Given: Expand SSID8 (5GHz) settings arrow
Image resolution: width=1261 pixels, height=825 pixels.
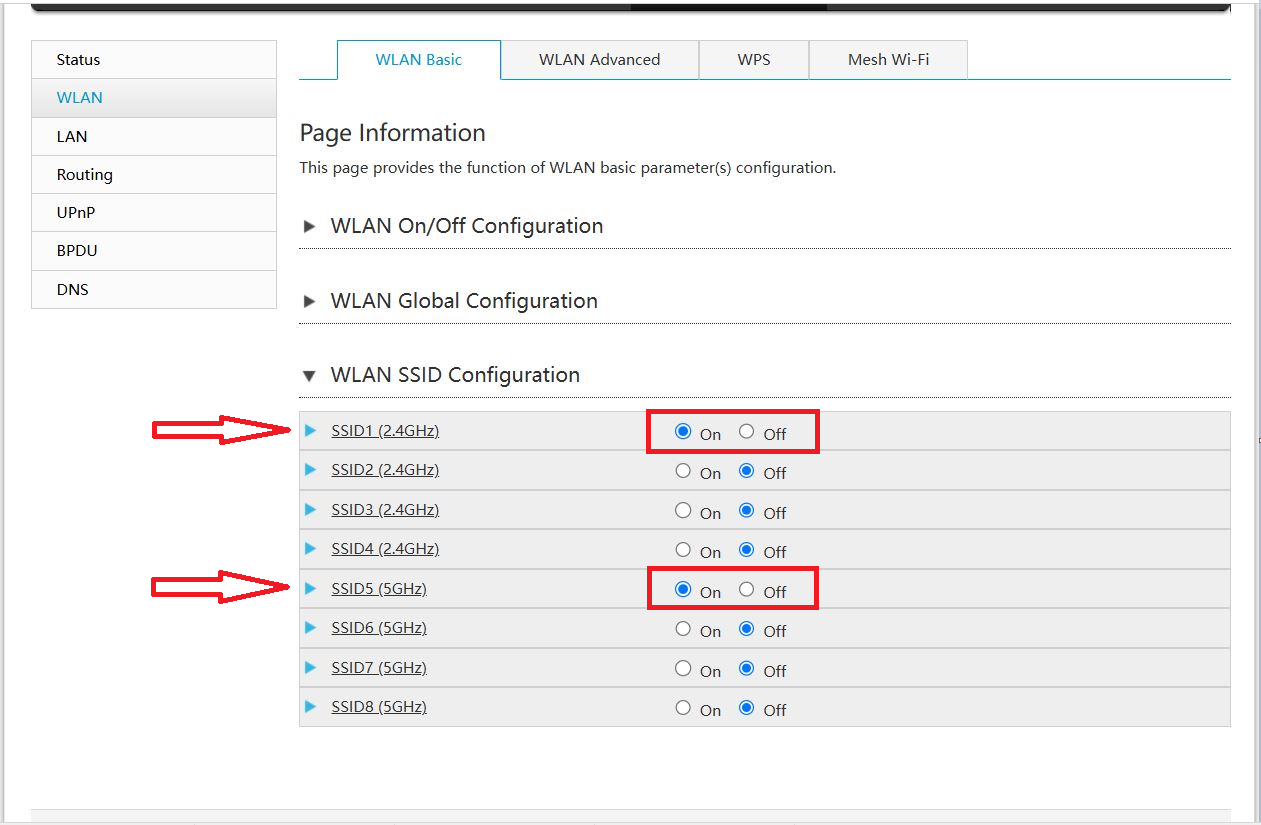Looking at the screenshot, I should tap(311, 707).
